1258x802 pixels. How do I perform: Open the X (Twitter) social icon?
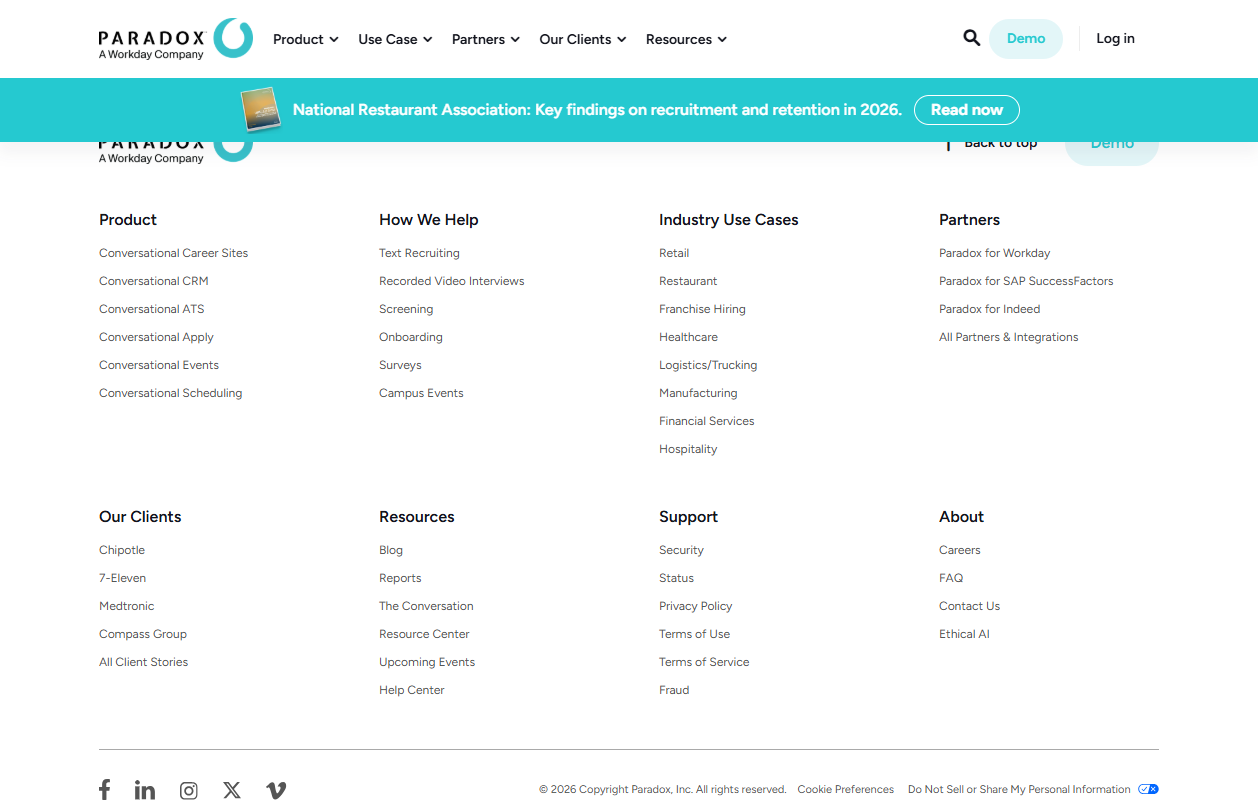click(x=232, y=790)
